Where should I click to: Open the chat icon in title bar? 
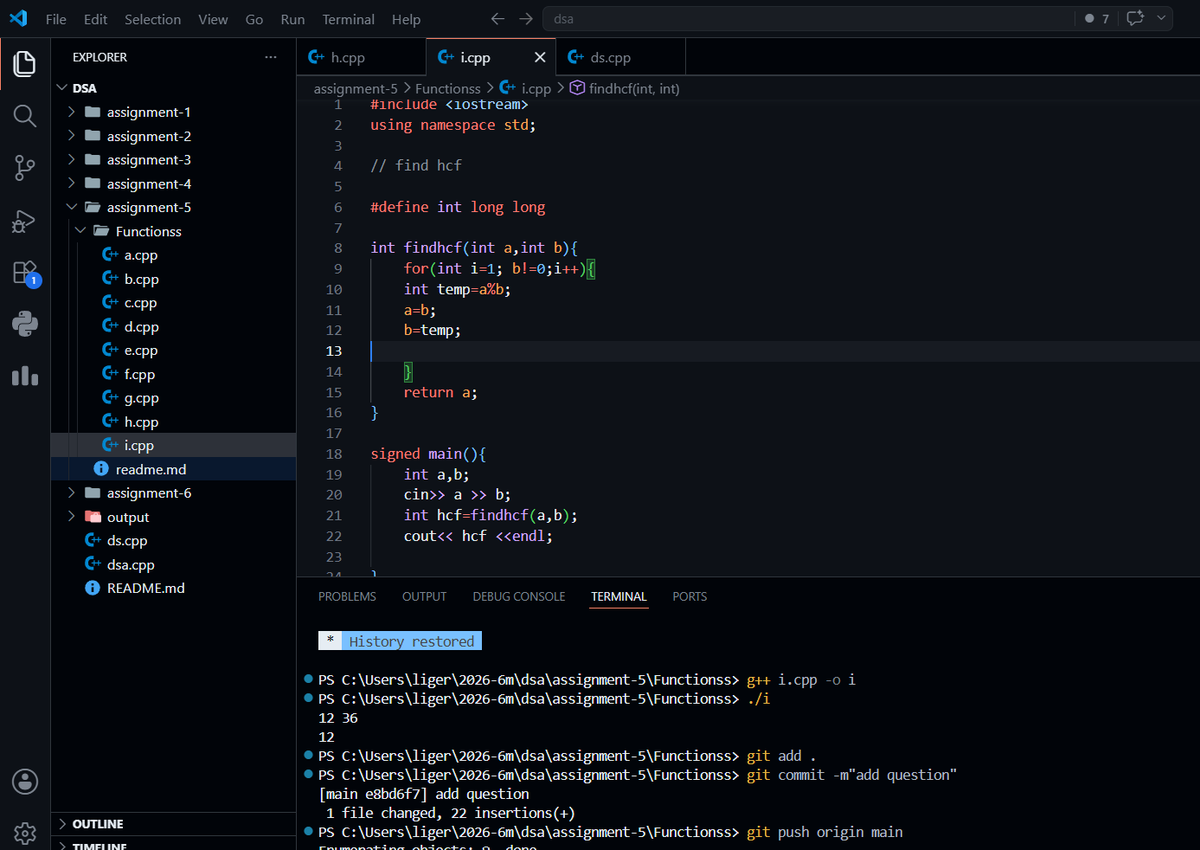[x=1134, y=19]
